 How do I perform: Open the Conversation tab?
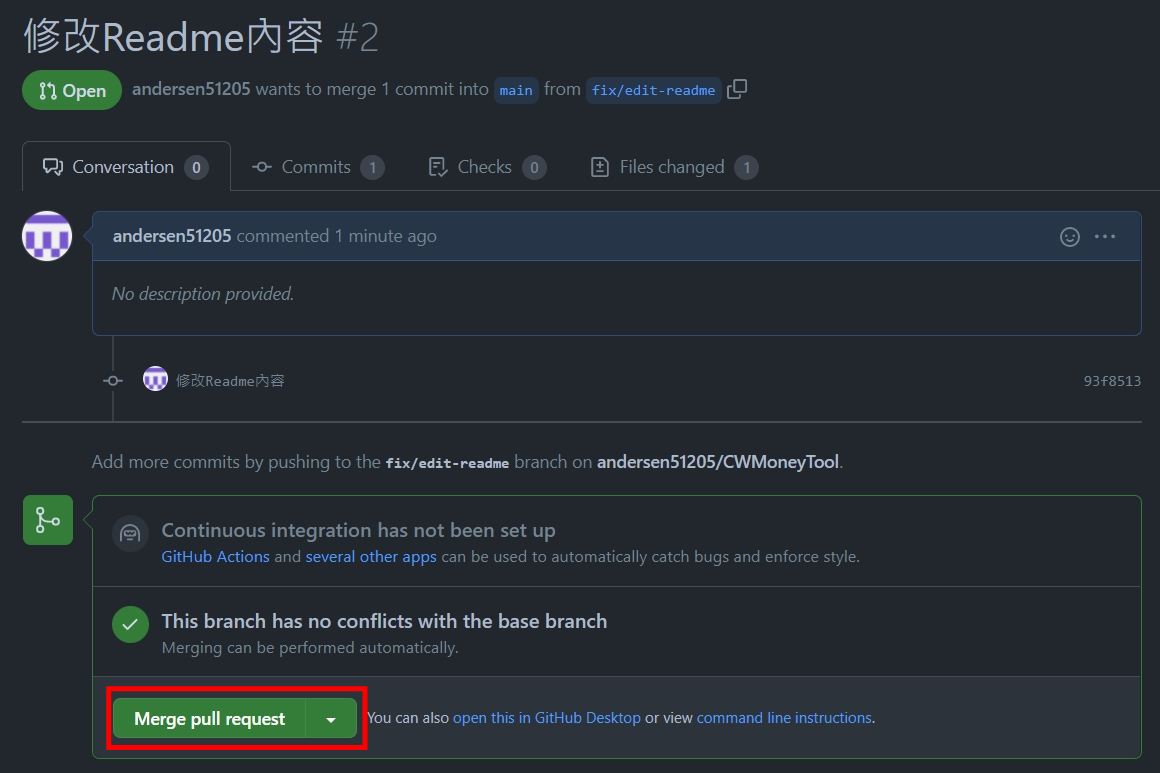point(126,167)
